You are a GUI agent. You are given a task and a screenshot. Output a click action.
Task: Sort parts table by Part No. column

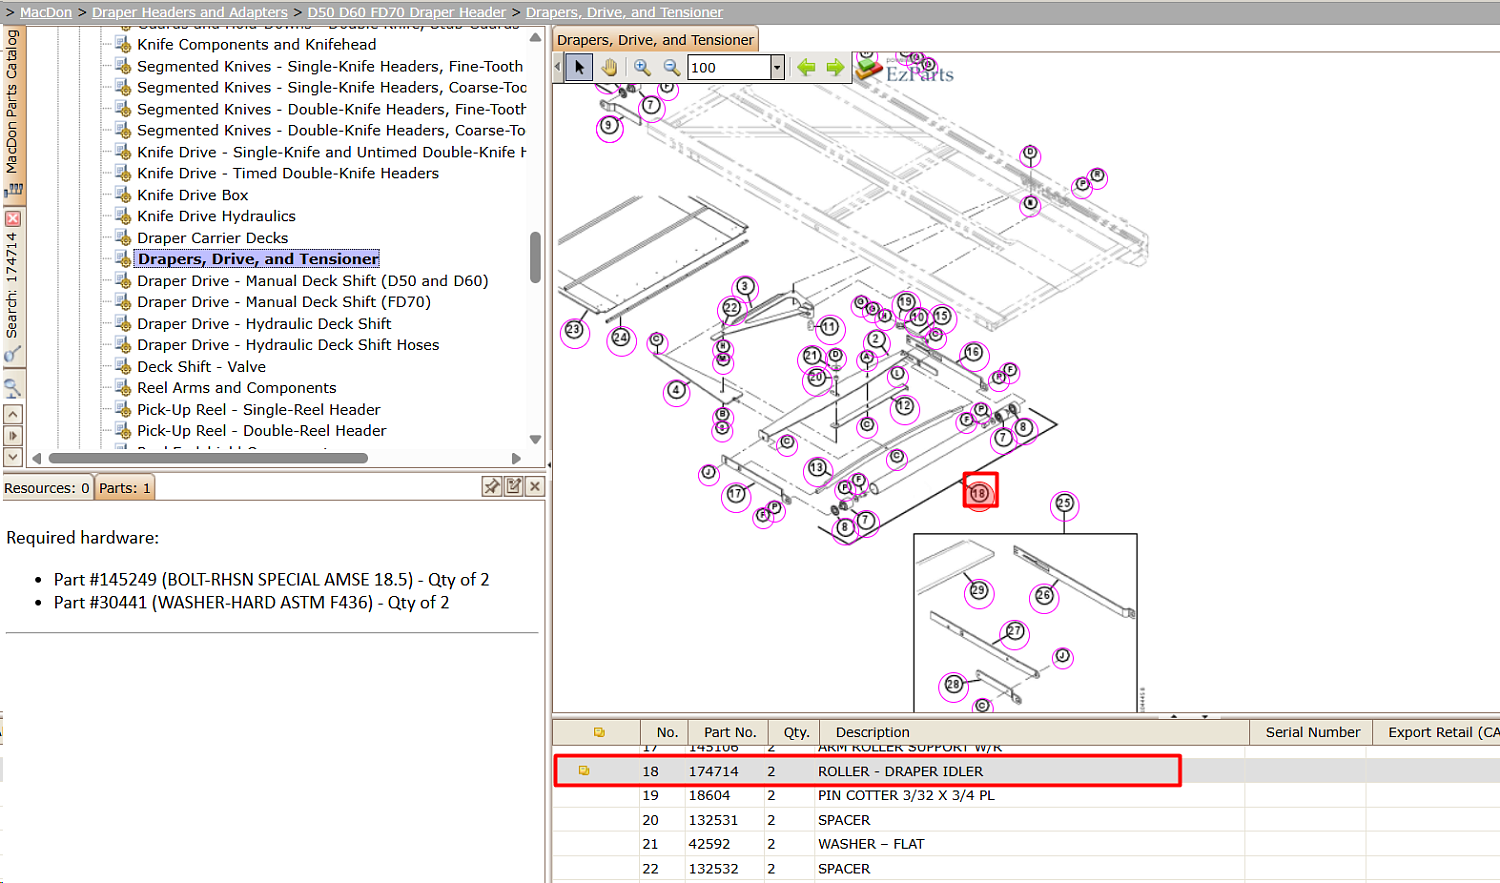(x=730, y=732)
